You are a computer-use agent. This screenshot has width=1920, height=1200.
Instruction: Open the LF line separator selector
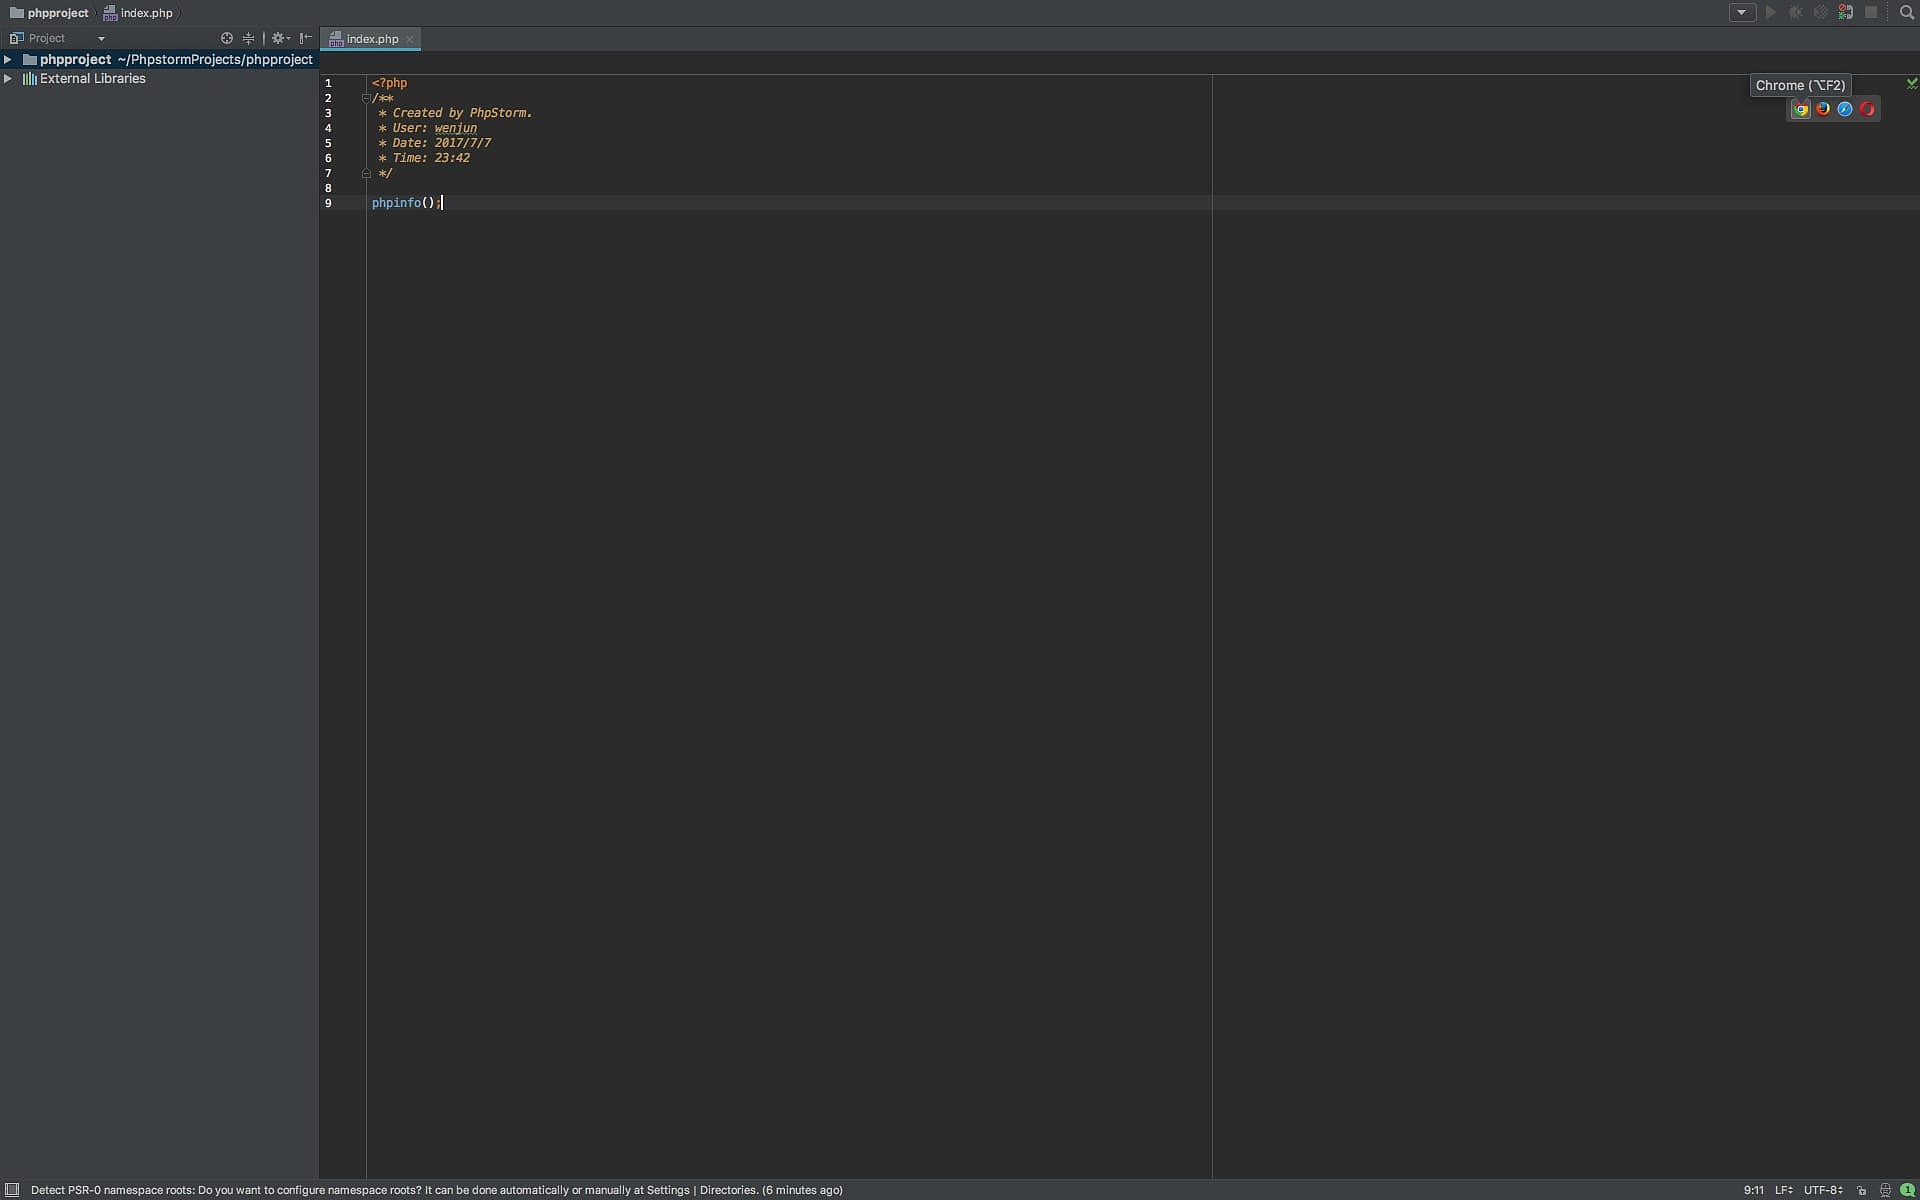click(1783, 1190)
